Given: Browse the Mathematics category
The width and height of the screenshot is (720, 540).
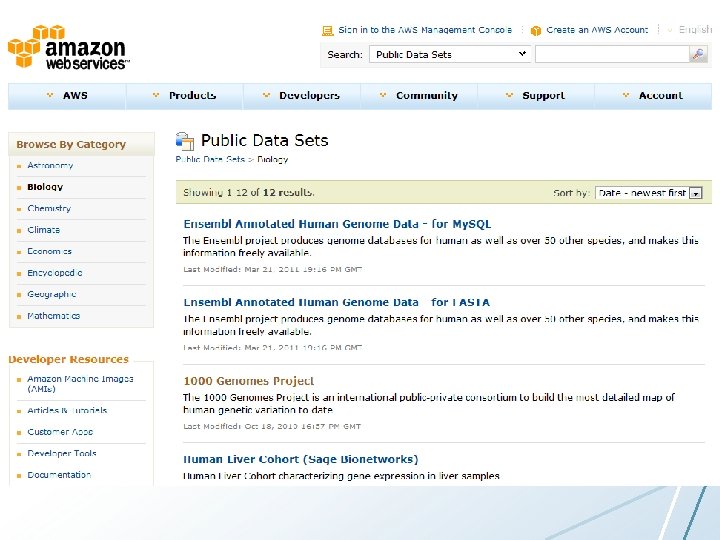Looking at the screenshot, I should [x=54, y=316].
